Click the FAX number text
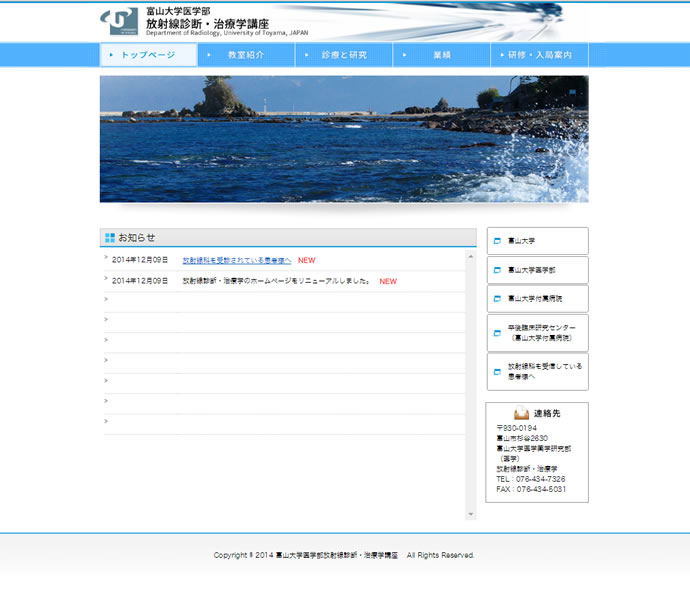 click(531, 489)
